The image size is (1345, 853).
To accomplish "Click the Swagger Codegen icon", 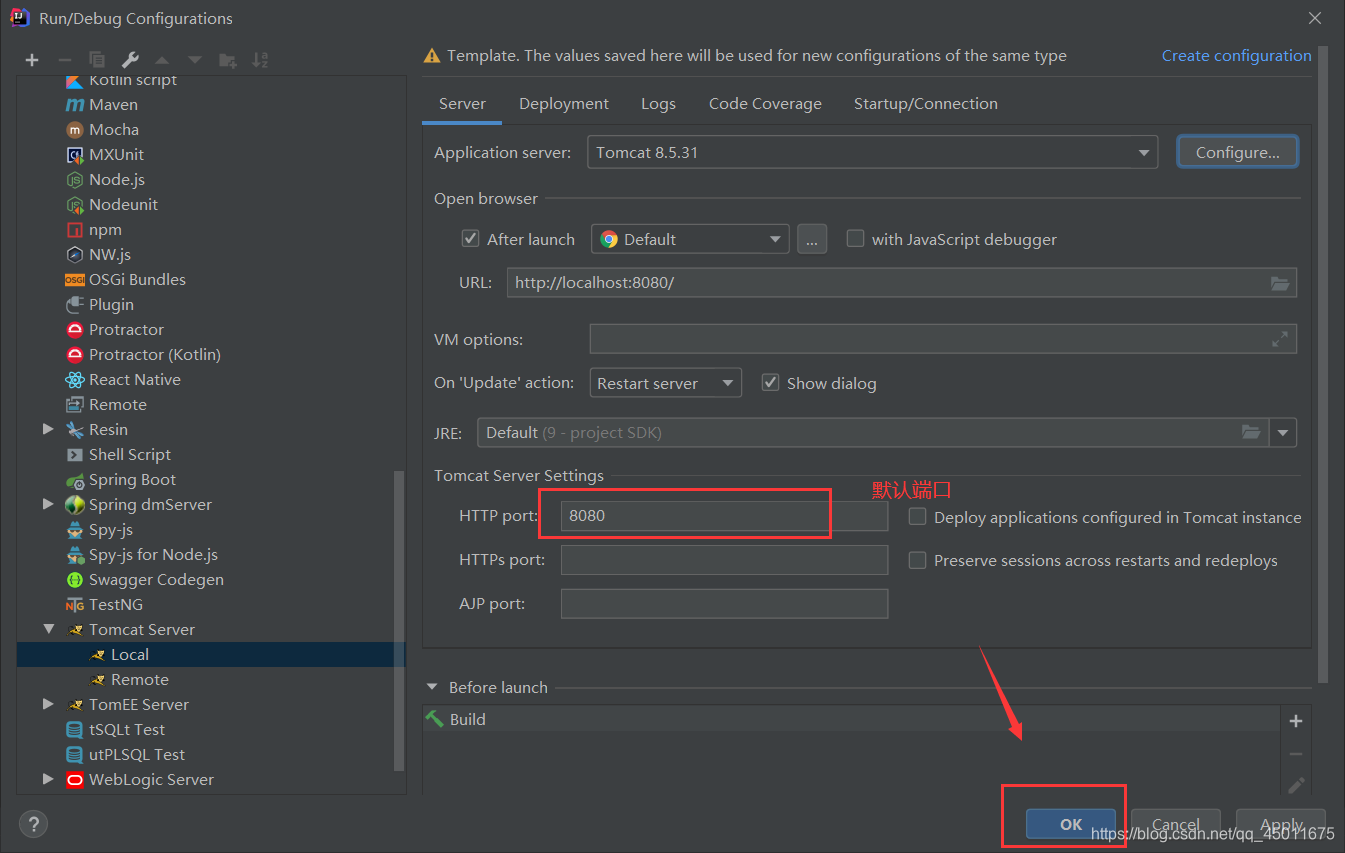I will pos(75,580).
